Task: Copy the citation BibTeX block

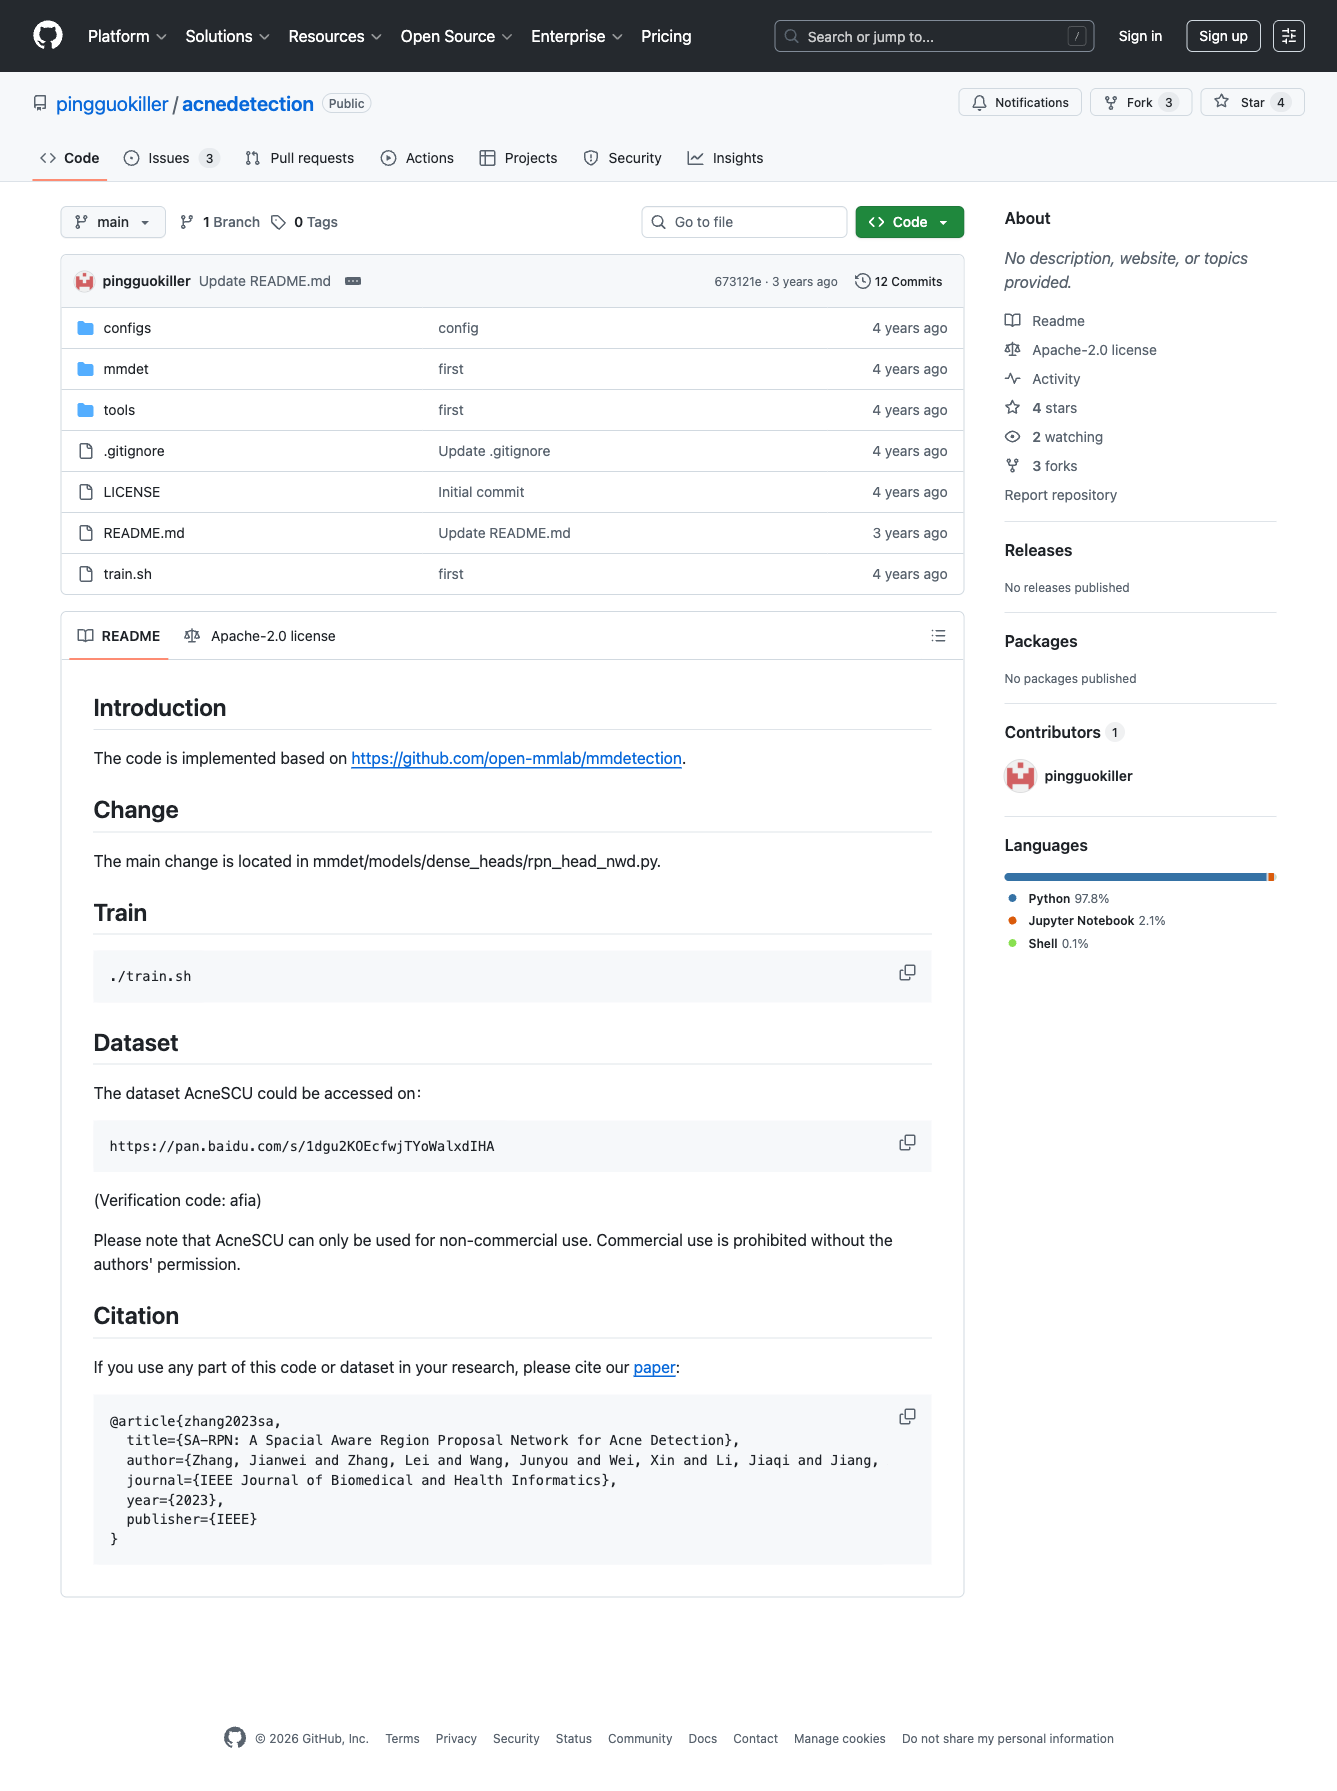Action: click(x=906, y=1416)
